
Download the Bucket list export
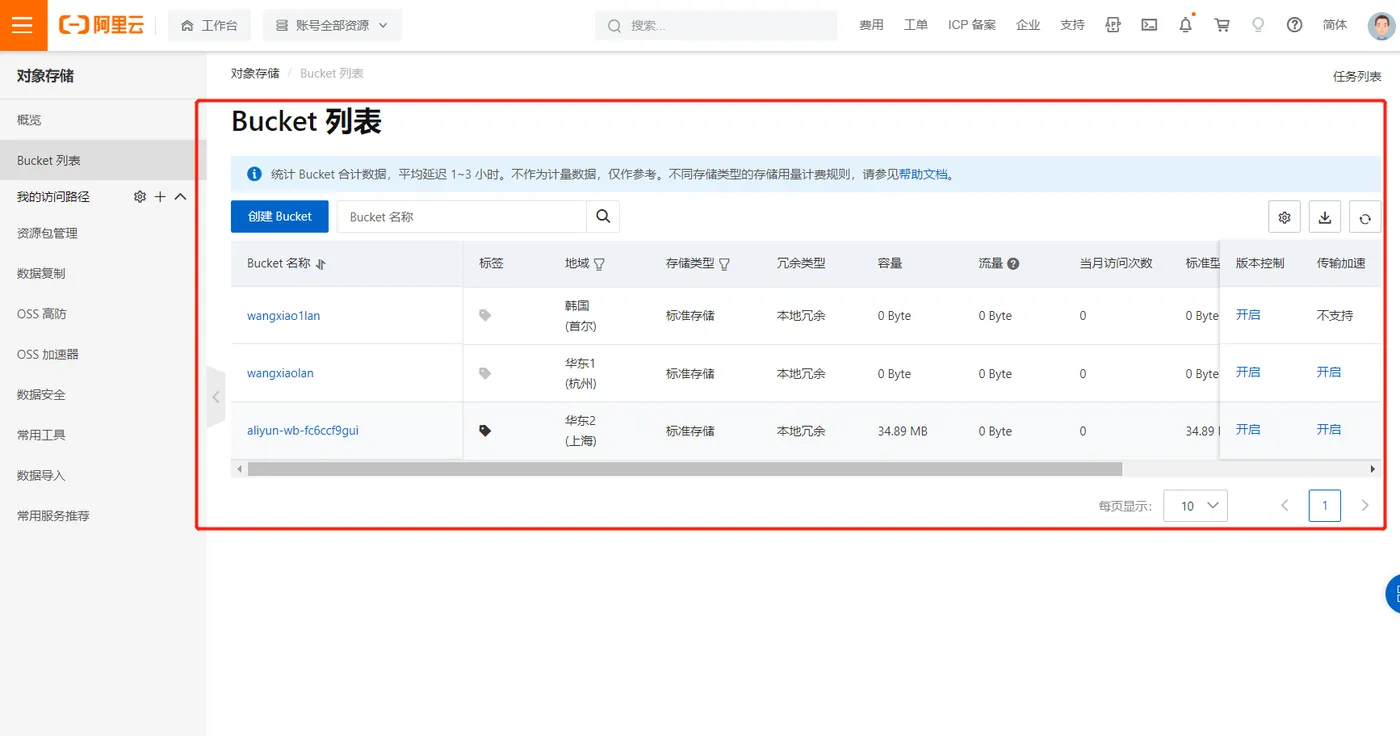1325,217
